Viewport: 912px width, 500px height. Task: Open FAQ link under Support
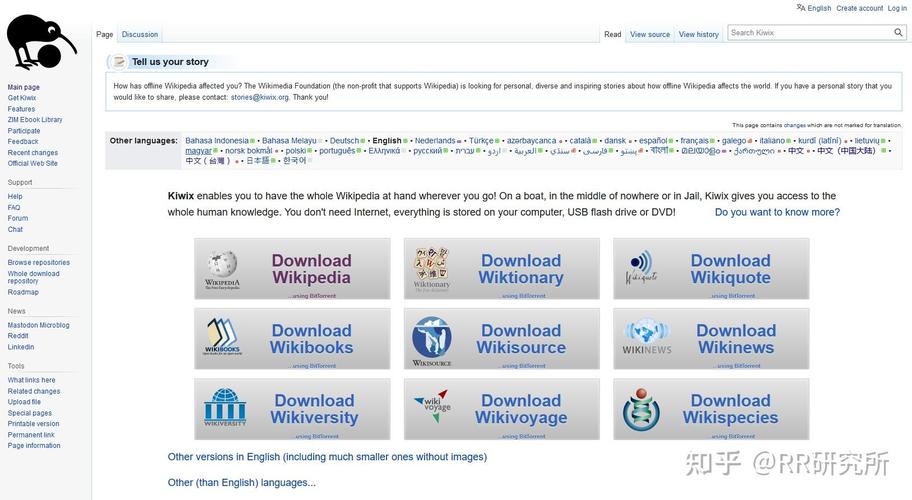coord(14,208)
